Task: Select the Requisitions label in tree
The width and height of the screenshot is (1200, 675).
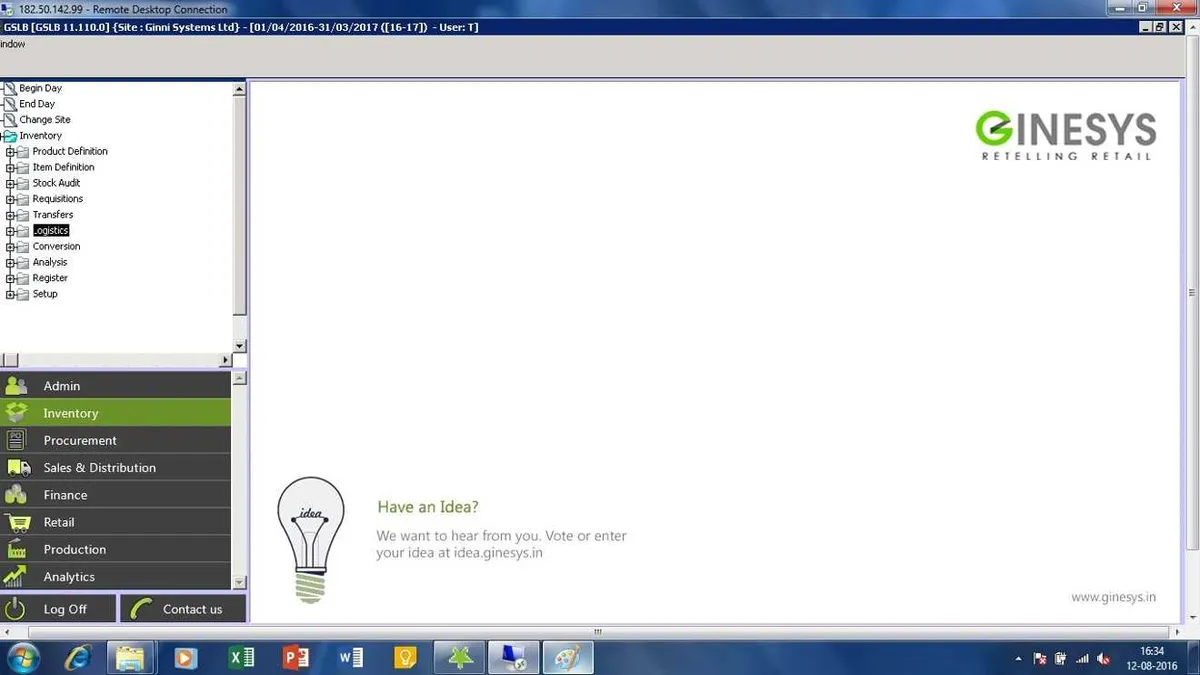Action: (58, 199)
